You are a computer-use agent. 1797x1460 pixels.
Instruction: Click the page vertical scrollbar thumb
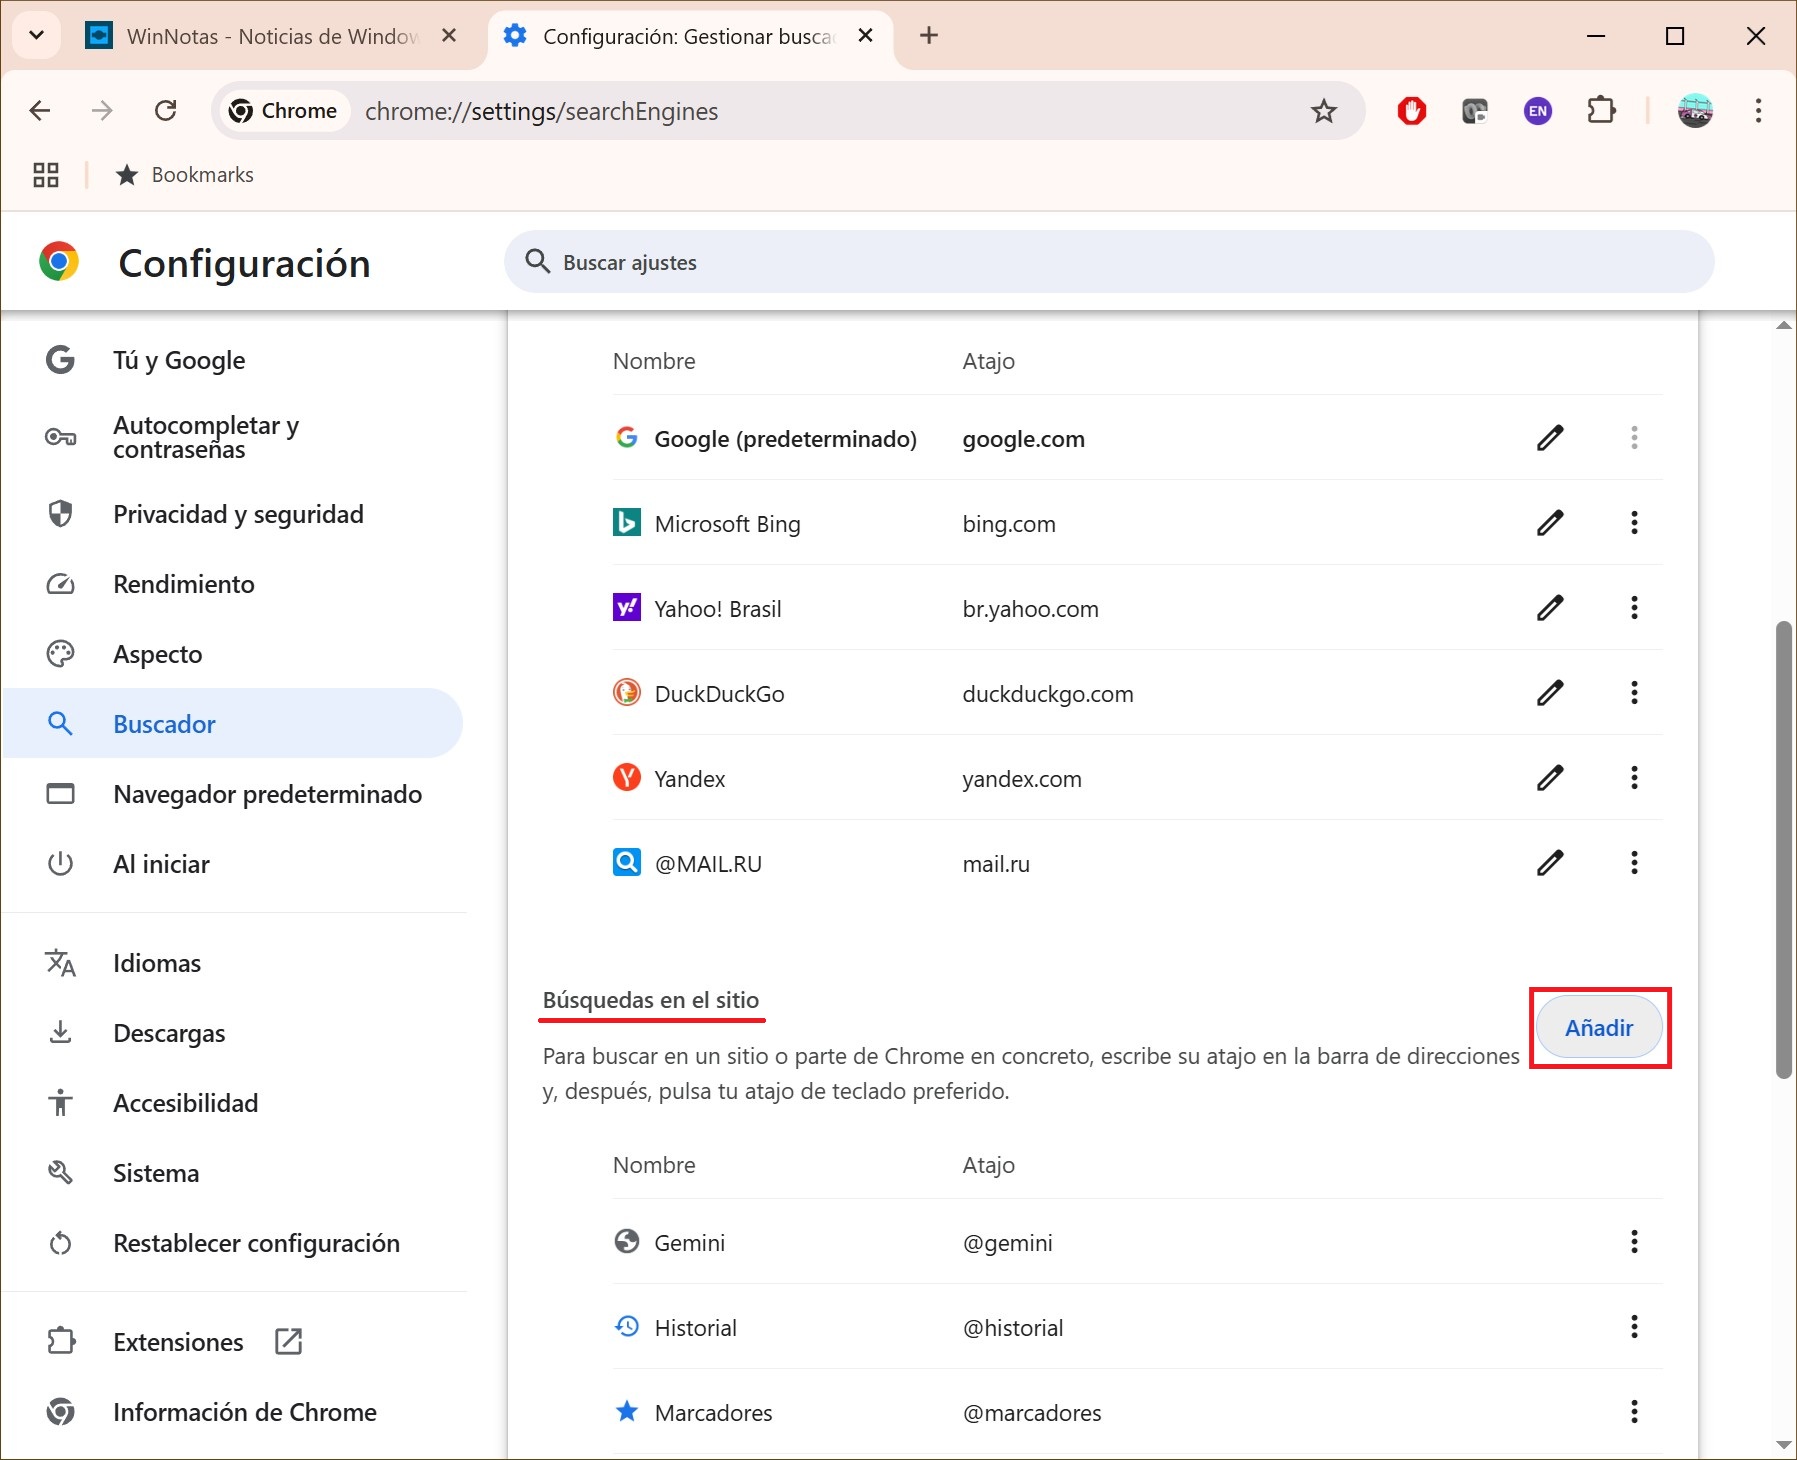point(1784,850)
